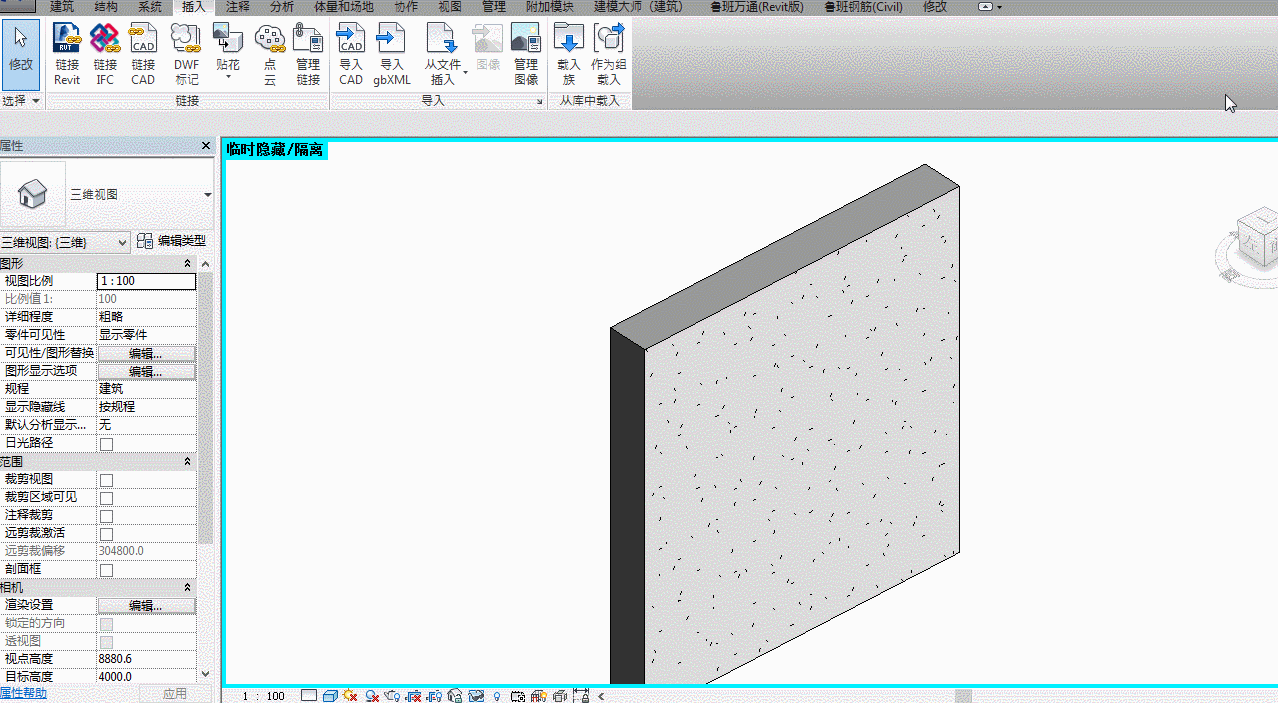Open 管理图像 manage images
Screen dimensions: 1278x703
[x=526, y=54]
